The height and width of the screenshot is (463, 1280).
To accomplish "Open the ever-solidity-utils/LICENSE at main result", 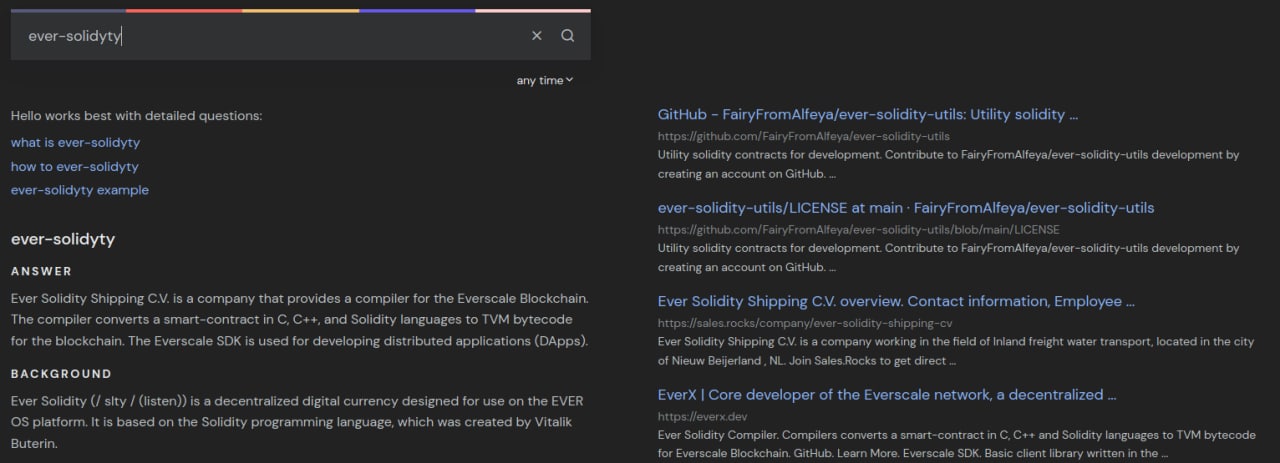I will point(905,208).
